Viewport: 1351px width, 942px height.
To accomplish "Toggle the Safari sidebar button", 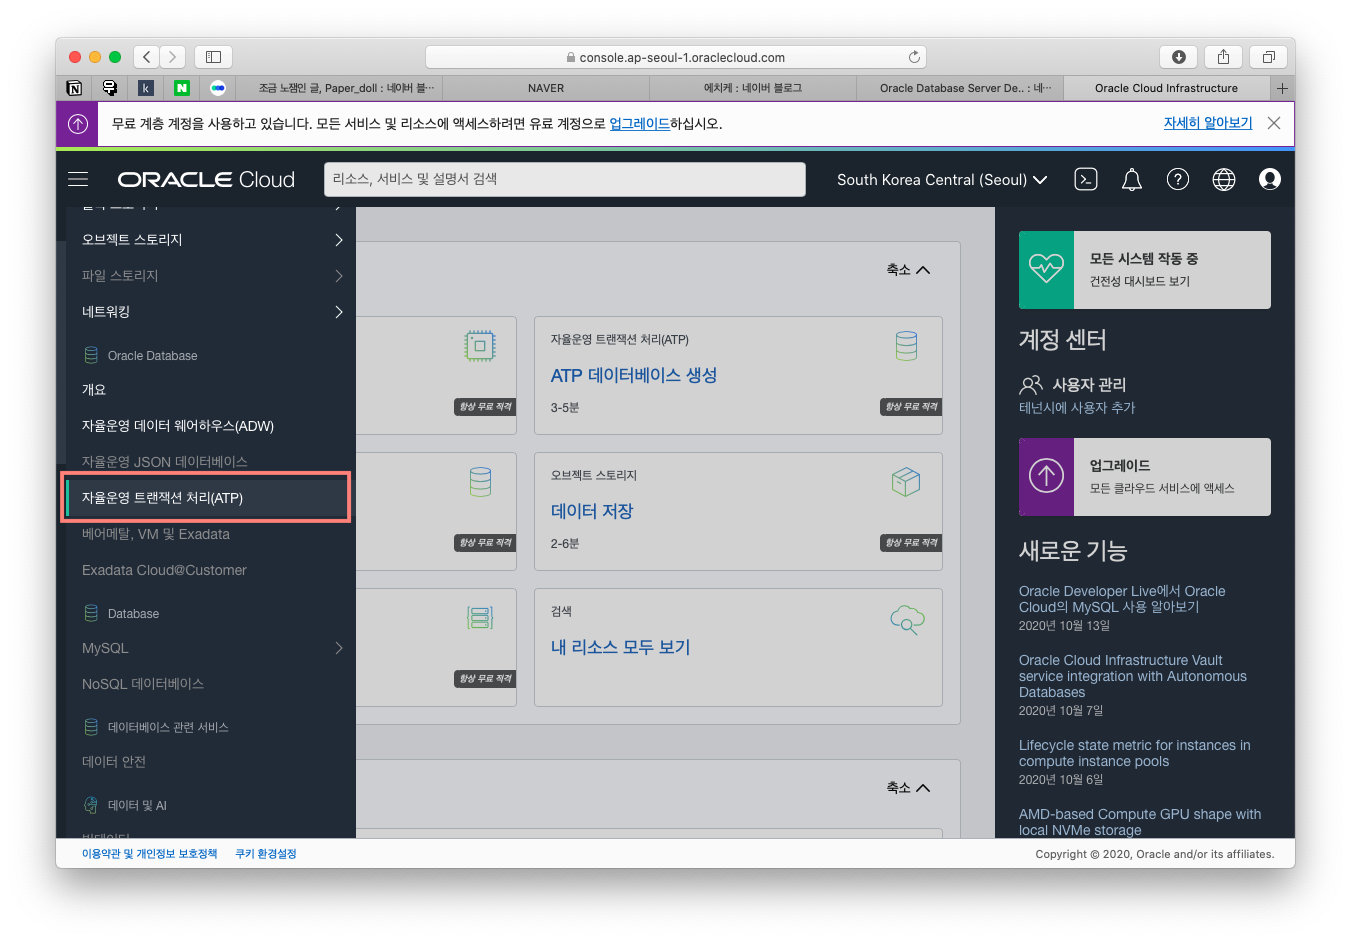I will 213,57.
